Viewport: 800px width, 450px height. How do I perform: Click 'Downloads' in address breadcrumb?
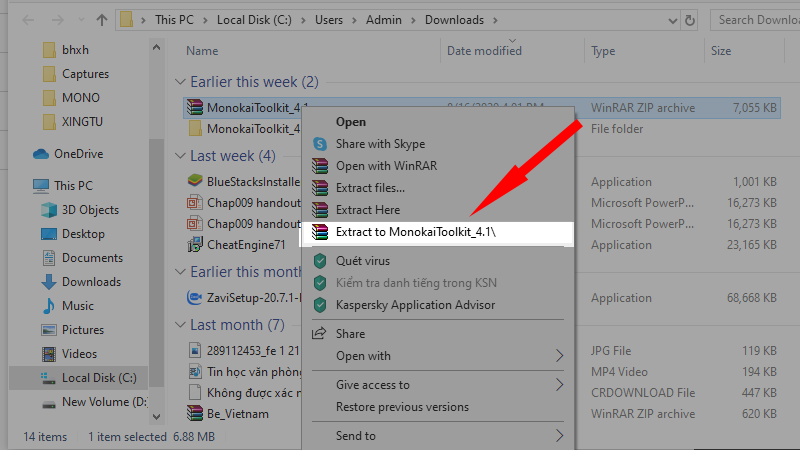click(454, 20)
